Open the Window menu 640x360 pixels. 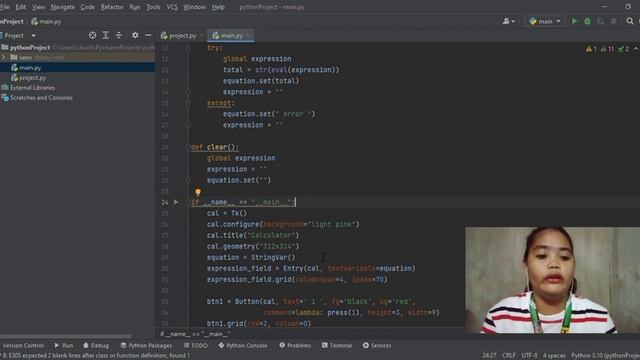[x=194, y=7]
